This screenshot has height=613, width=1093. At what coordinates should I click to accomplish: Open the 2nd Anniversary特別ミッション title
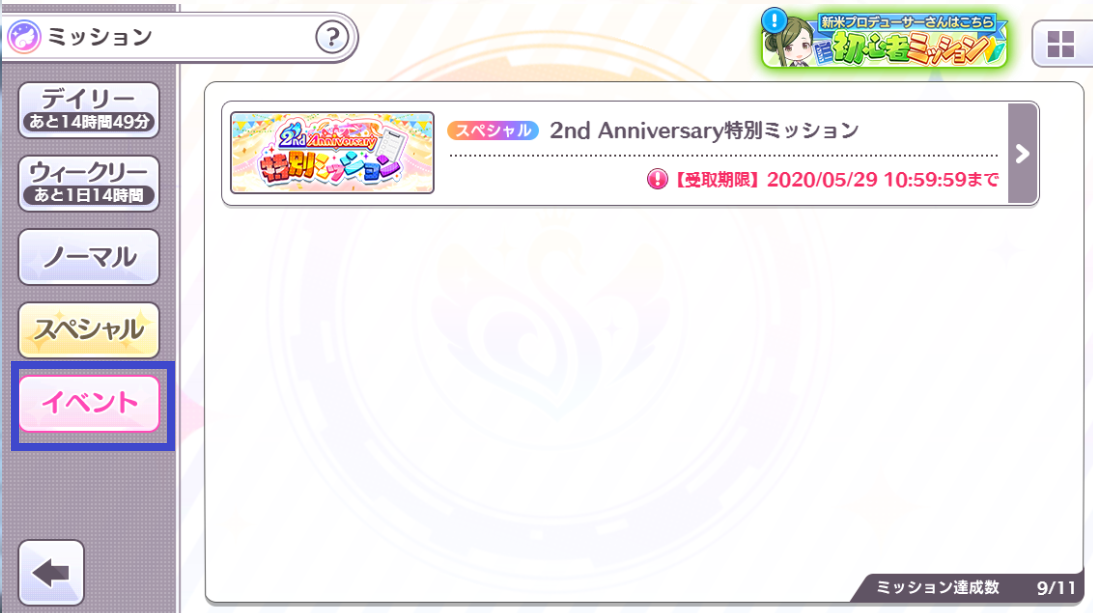coord(704,130)
